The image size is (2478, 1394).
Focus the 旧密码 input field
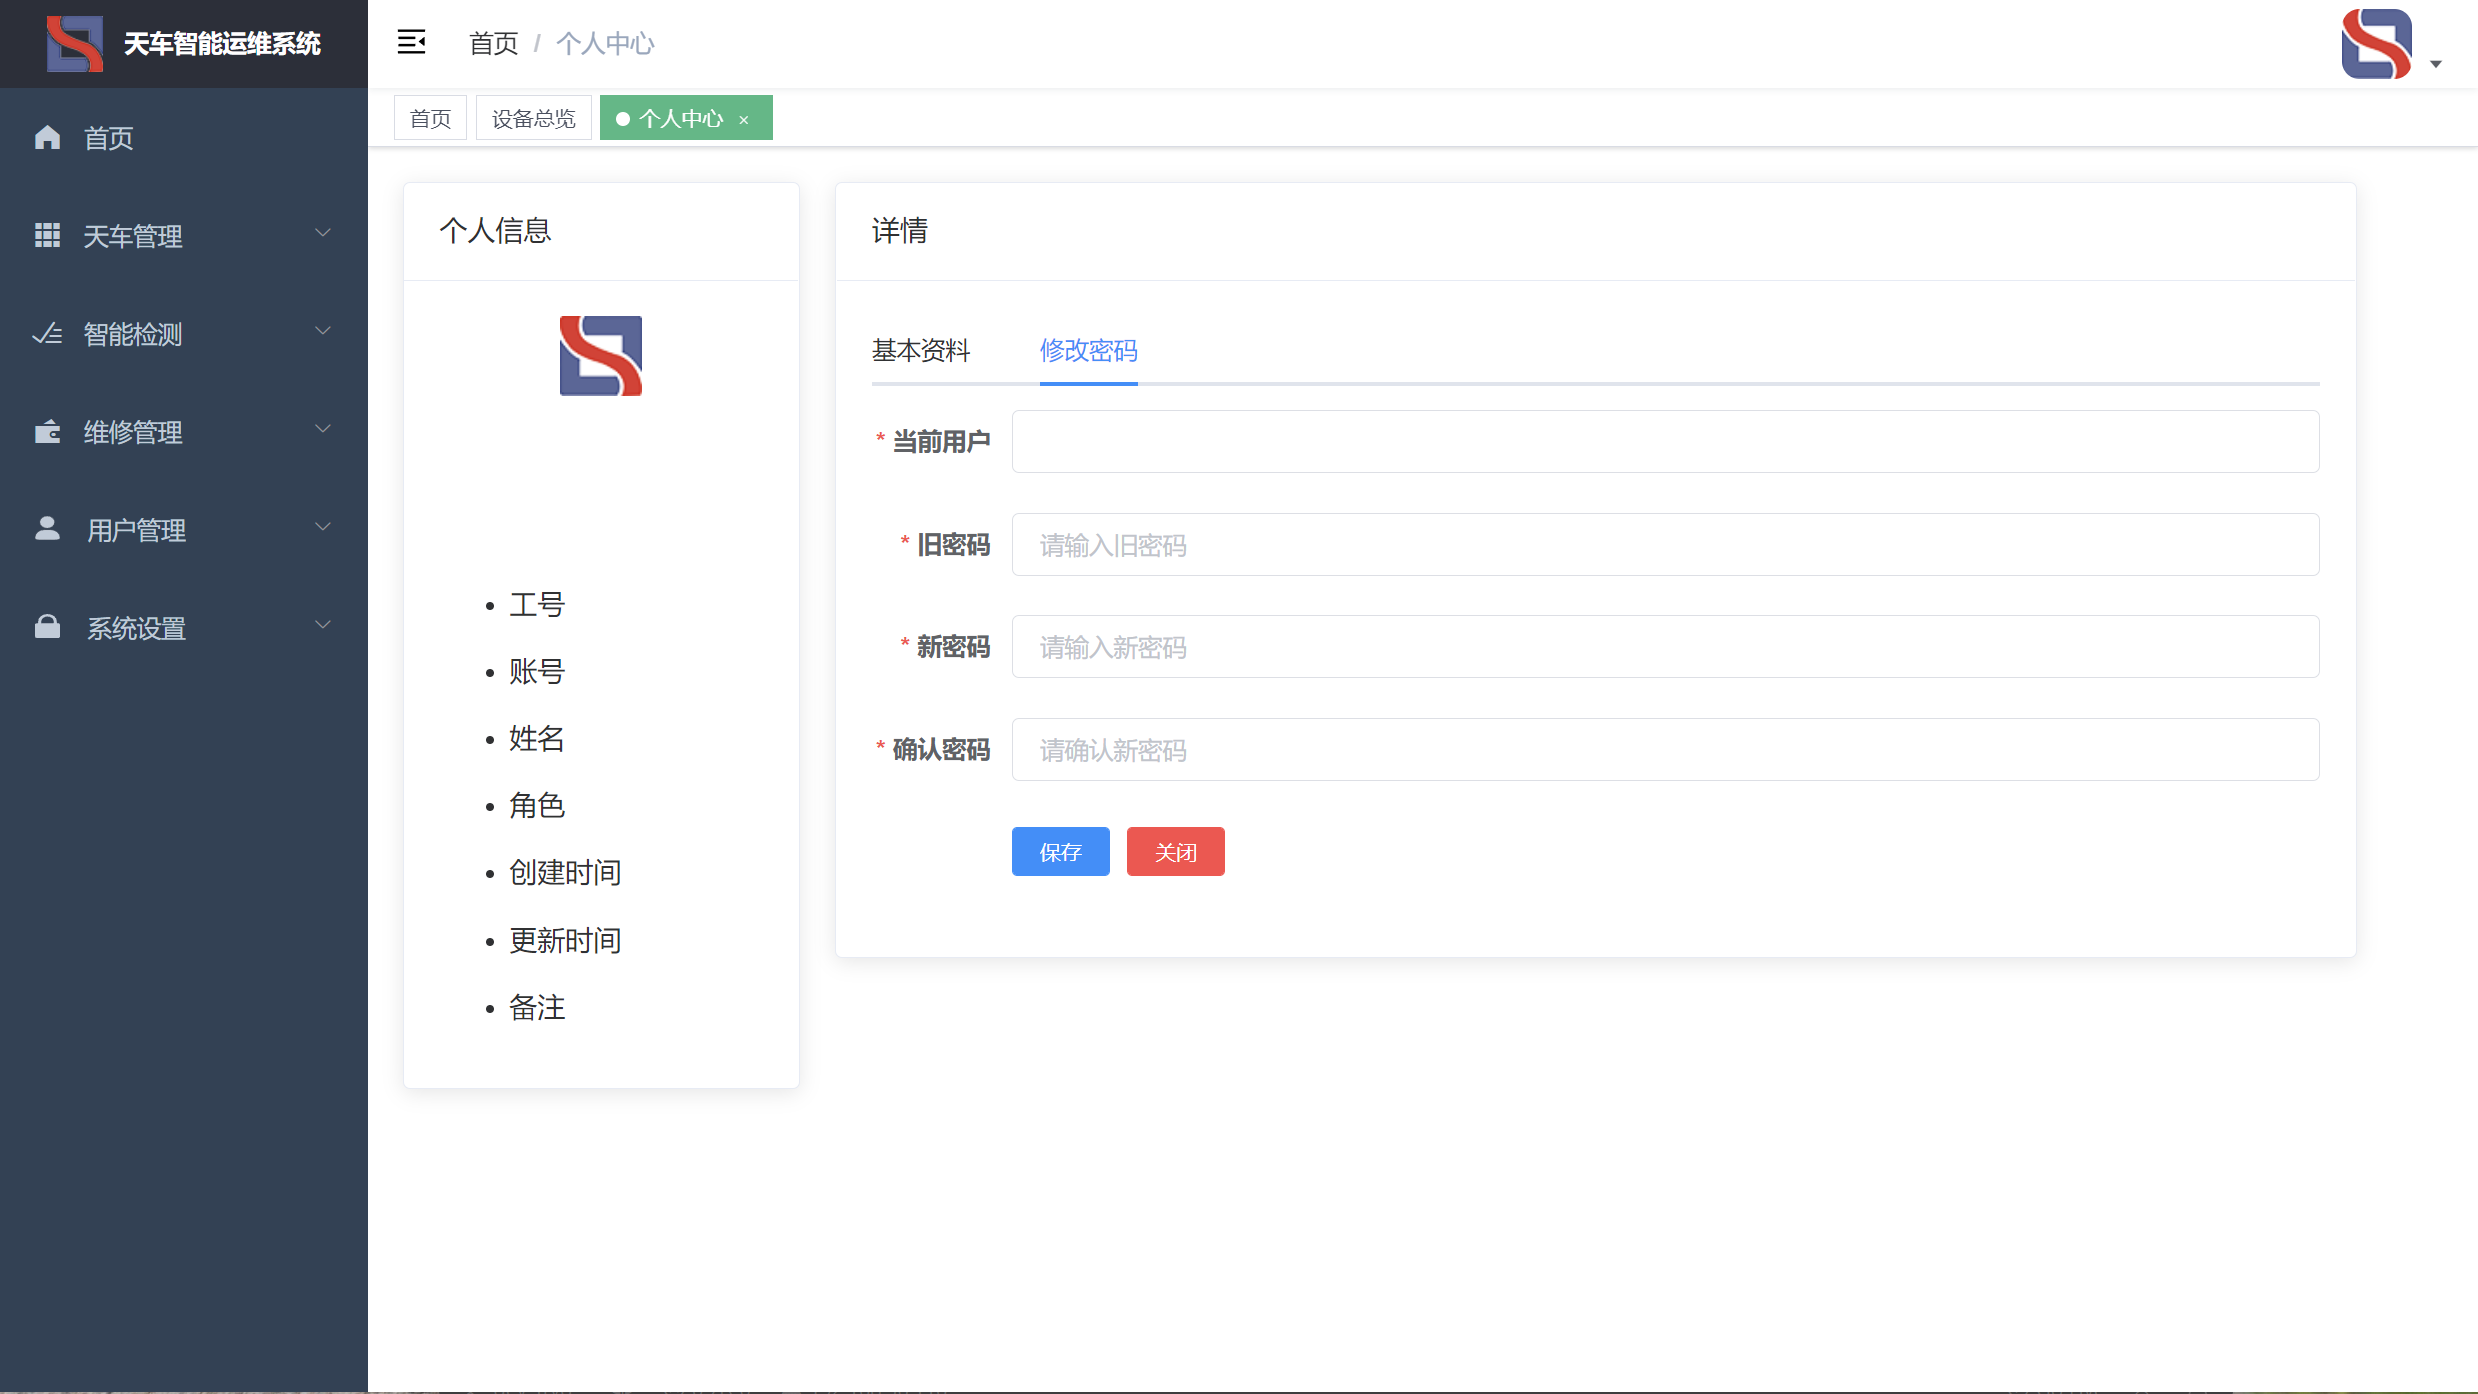[1664, 545]
